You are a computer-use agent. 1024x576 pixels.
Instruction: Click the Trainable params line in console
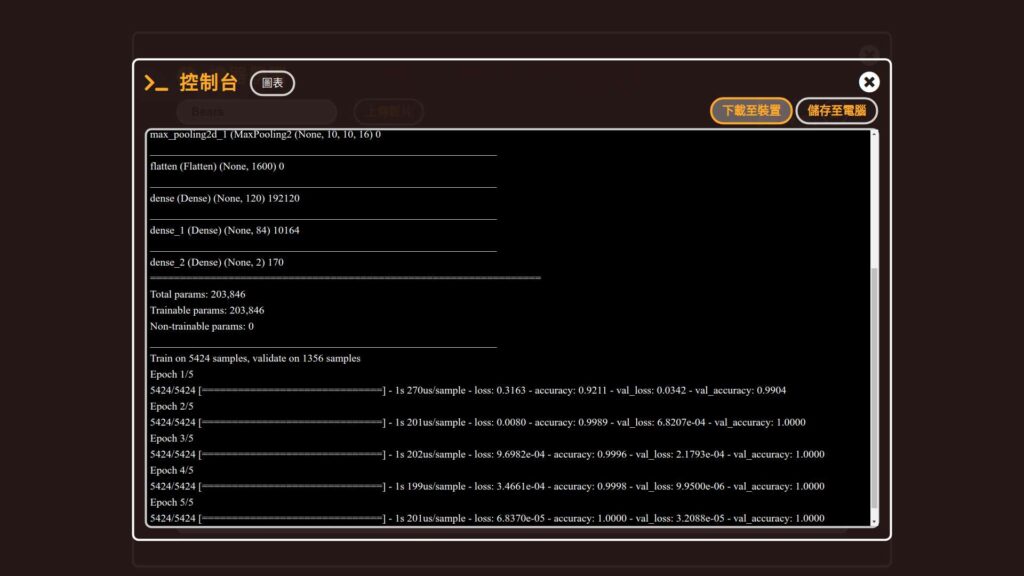coord(206,310)
